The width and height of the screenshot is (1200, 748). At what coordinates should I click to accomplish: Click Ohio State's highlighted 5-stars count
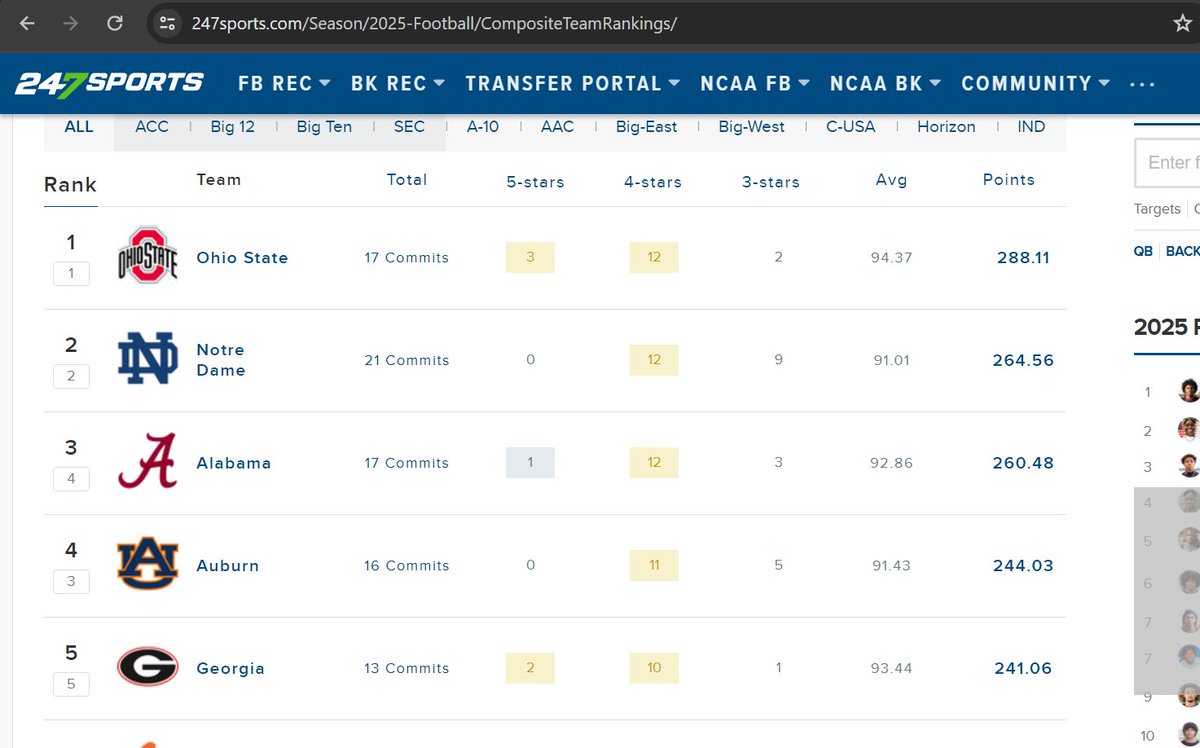530,258
